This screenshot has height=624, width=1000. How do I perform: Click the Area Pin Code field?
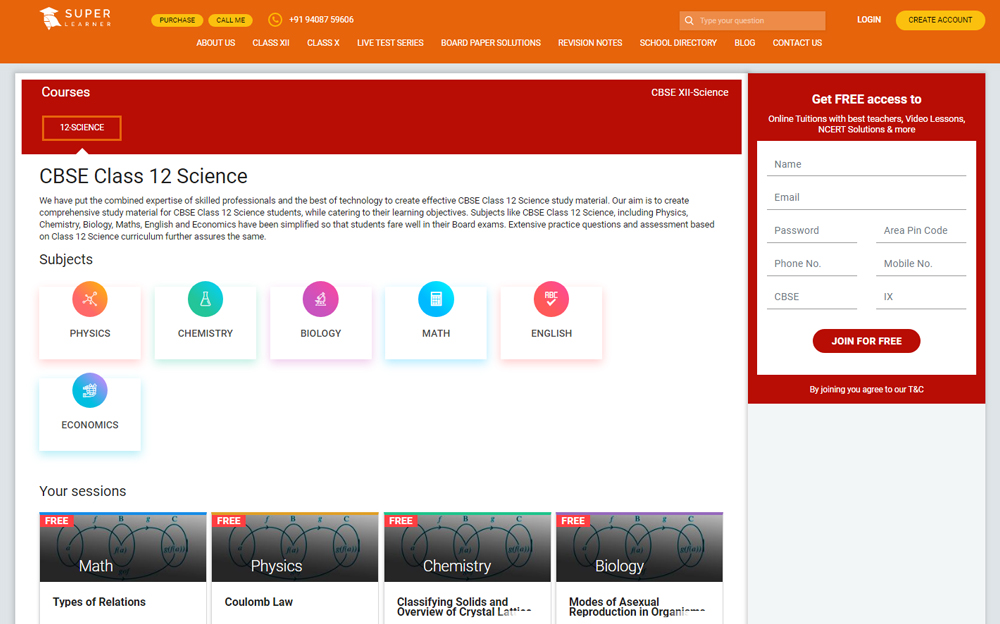coord(921,231)
